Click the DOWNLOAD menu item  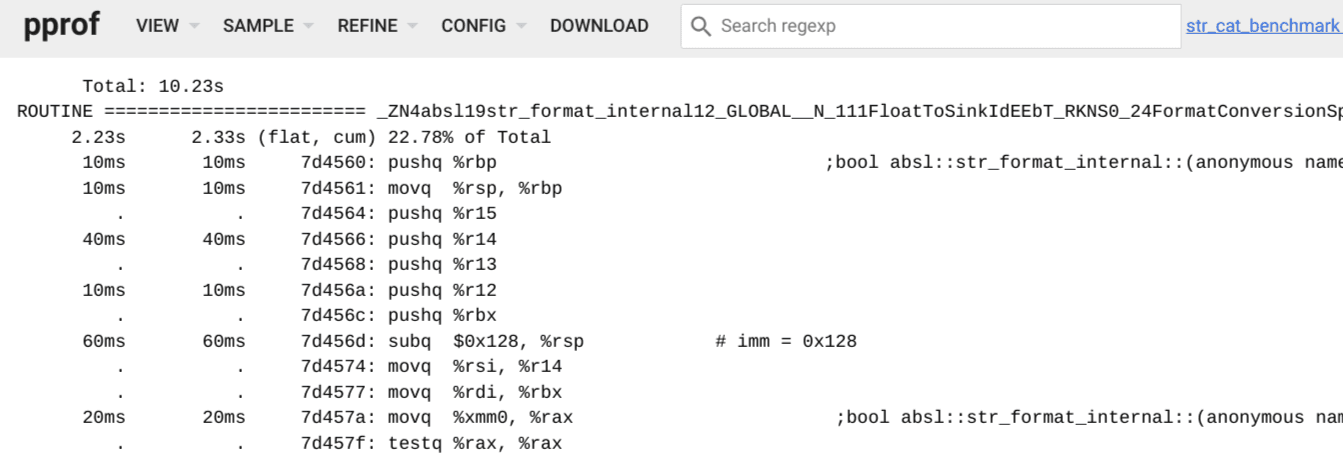(x=599, y=26)
